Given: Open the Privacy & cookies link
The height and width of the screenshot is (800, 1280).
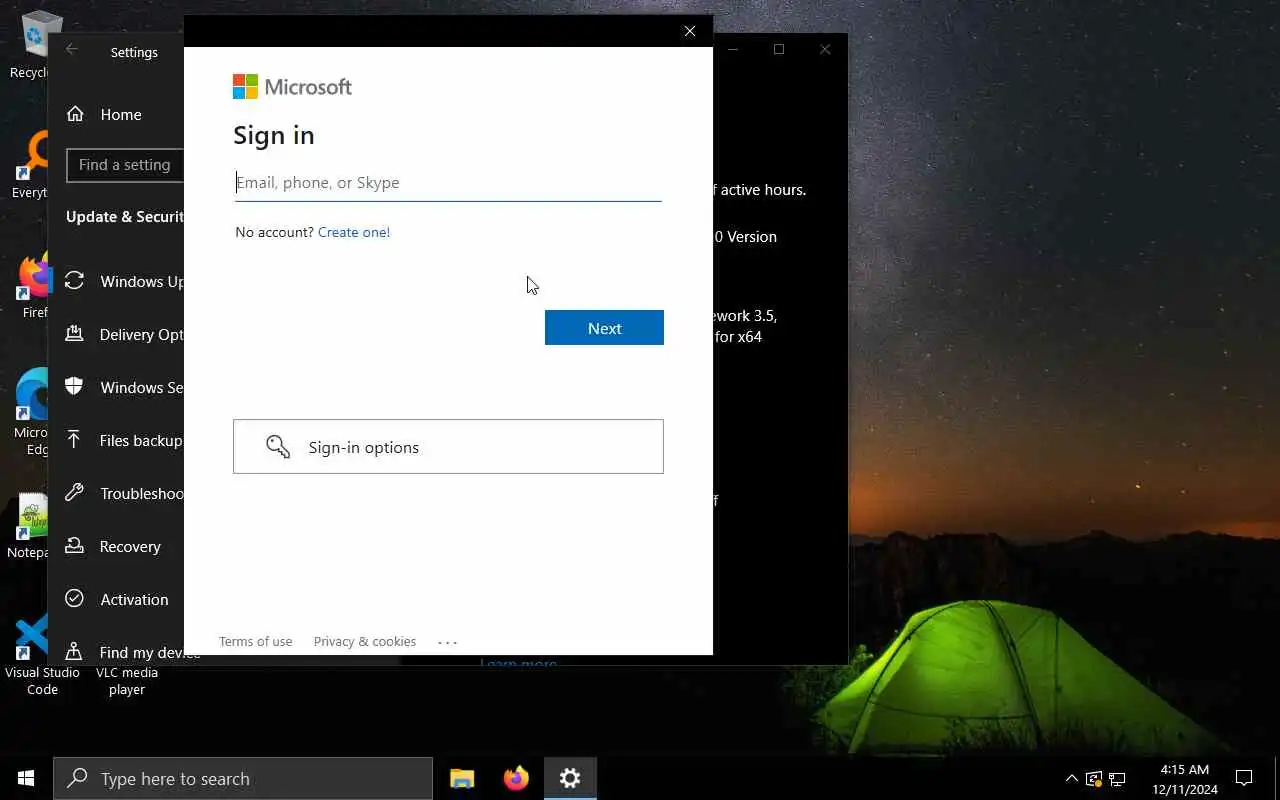Looking at the screenshot, I should [x=365, y=642].
